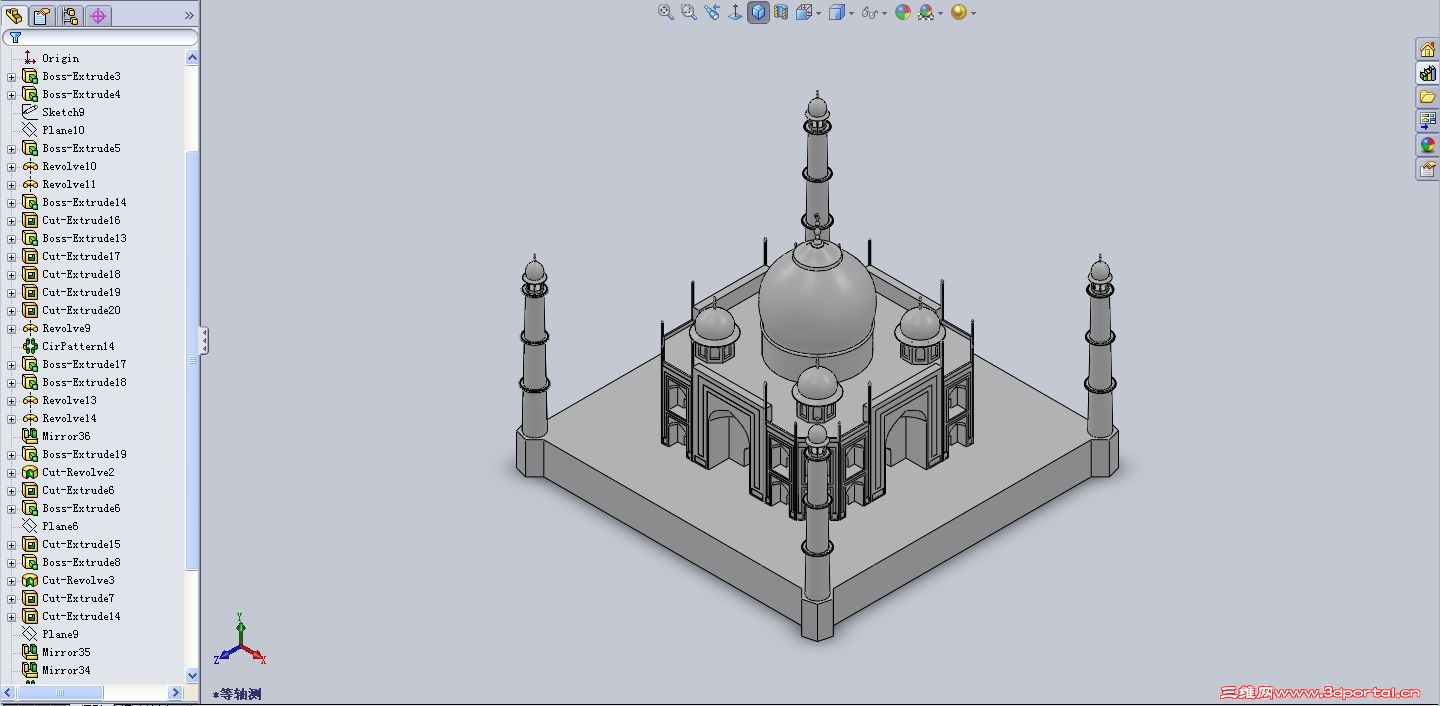Expand the Cut-Extrude16 feature node

tap(12, 221)
